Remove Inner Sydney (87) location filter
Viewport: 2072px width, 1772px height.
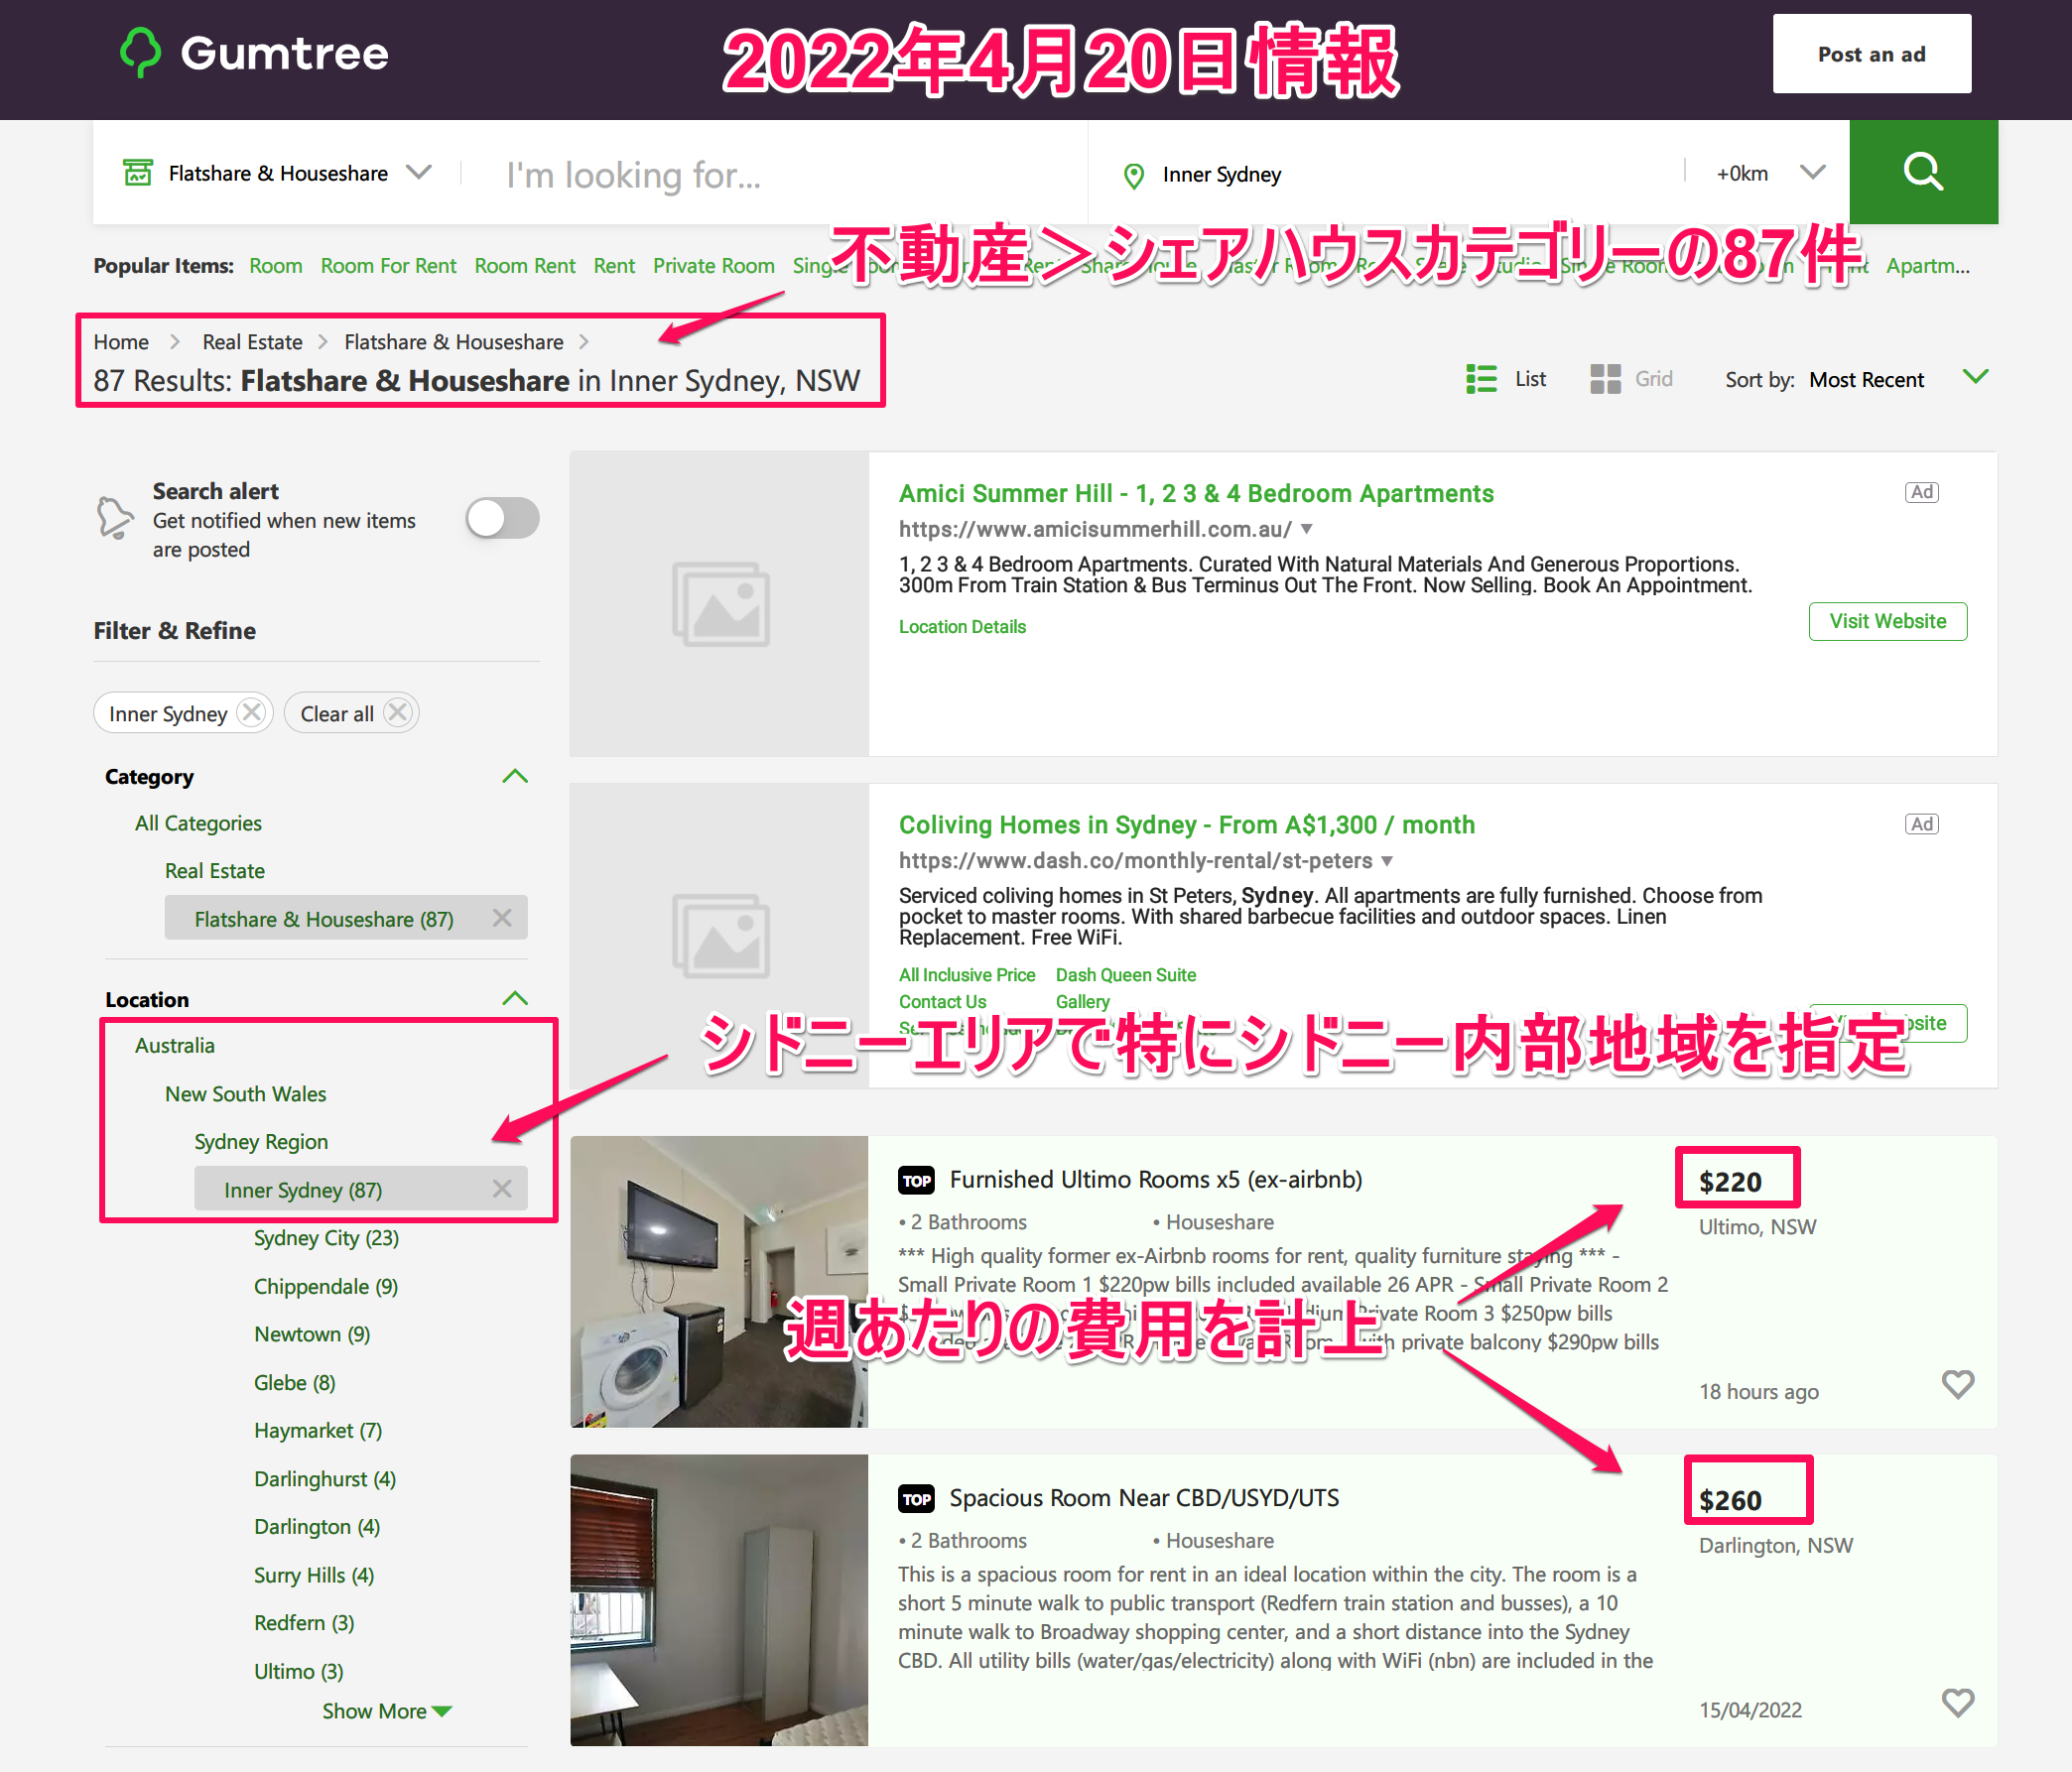pyautogui.click(x=502, y=1189)
